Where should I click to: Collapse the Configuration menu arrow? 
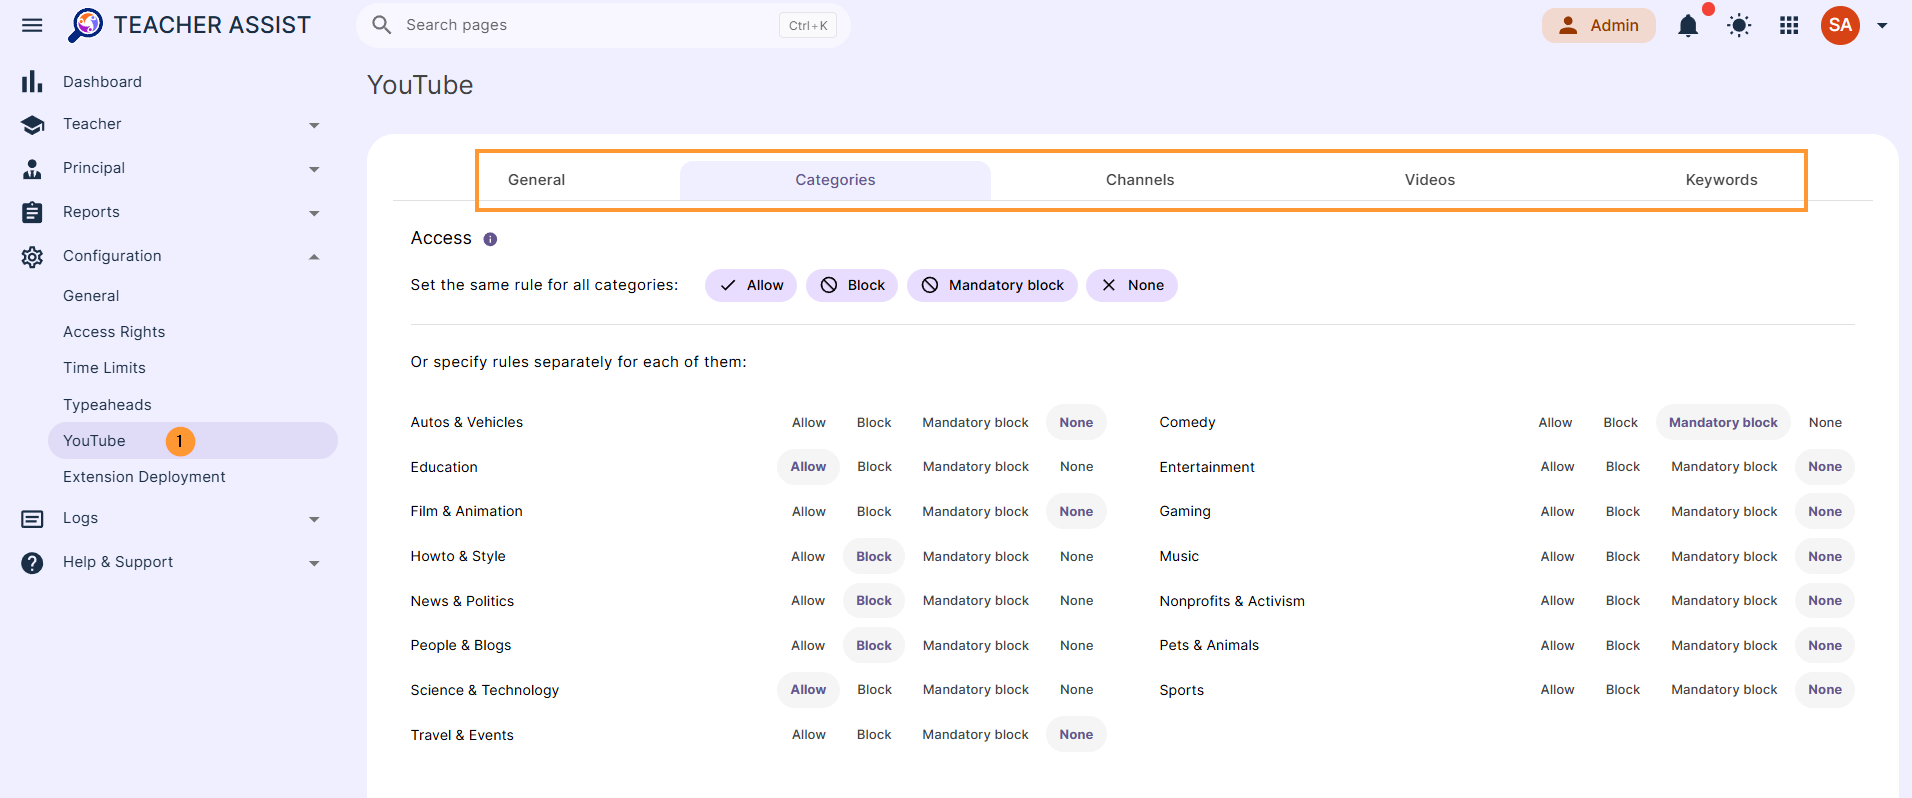(314, 257)
